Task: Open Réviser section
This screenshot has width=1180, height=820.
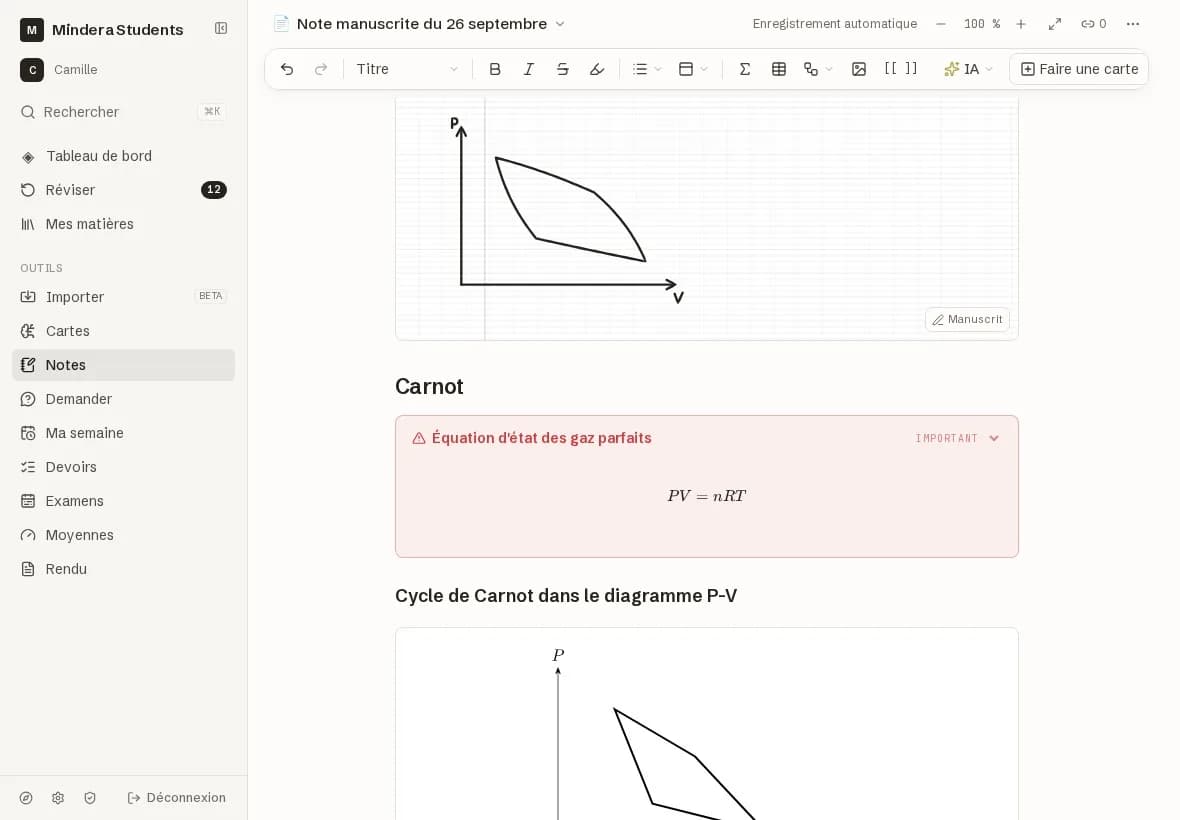Action: 123,190
